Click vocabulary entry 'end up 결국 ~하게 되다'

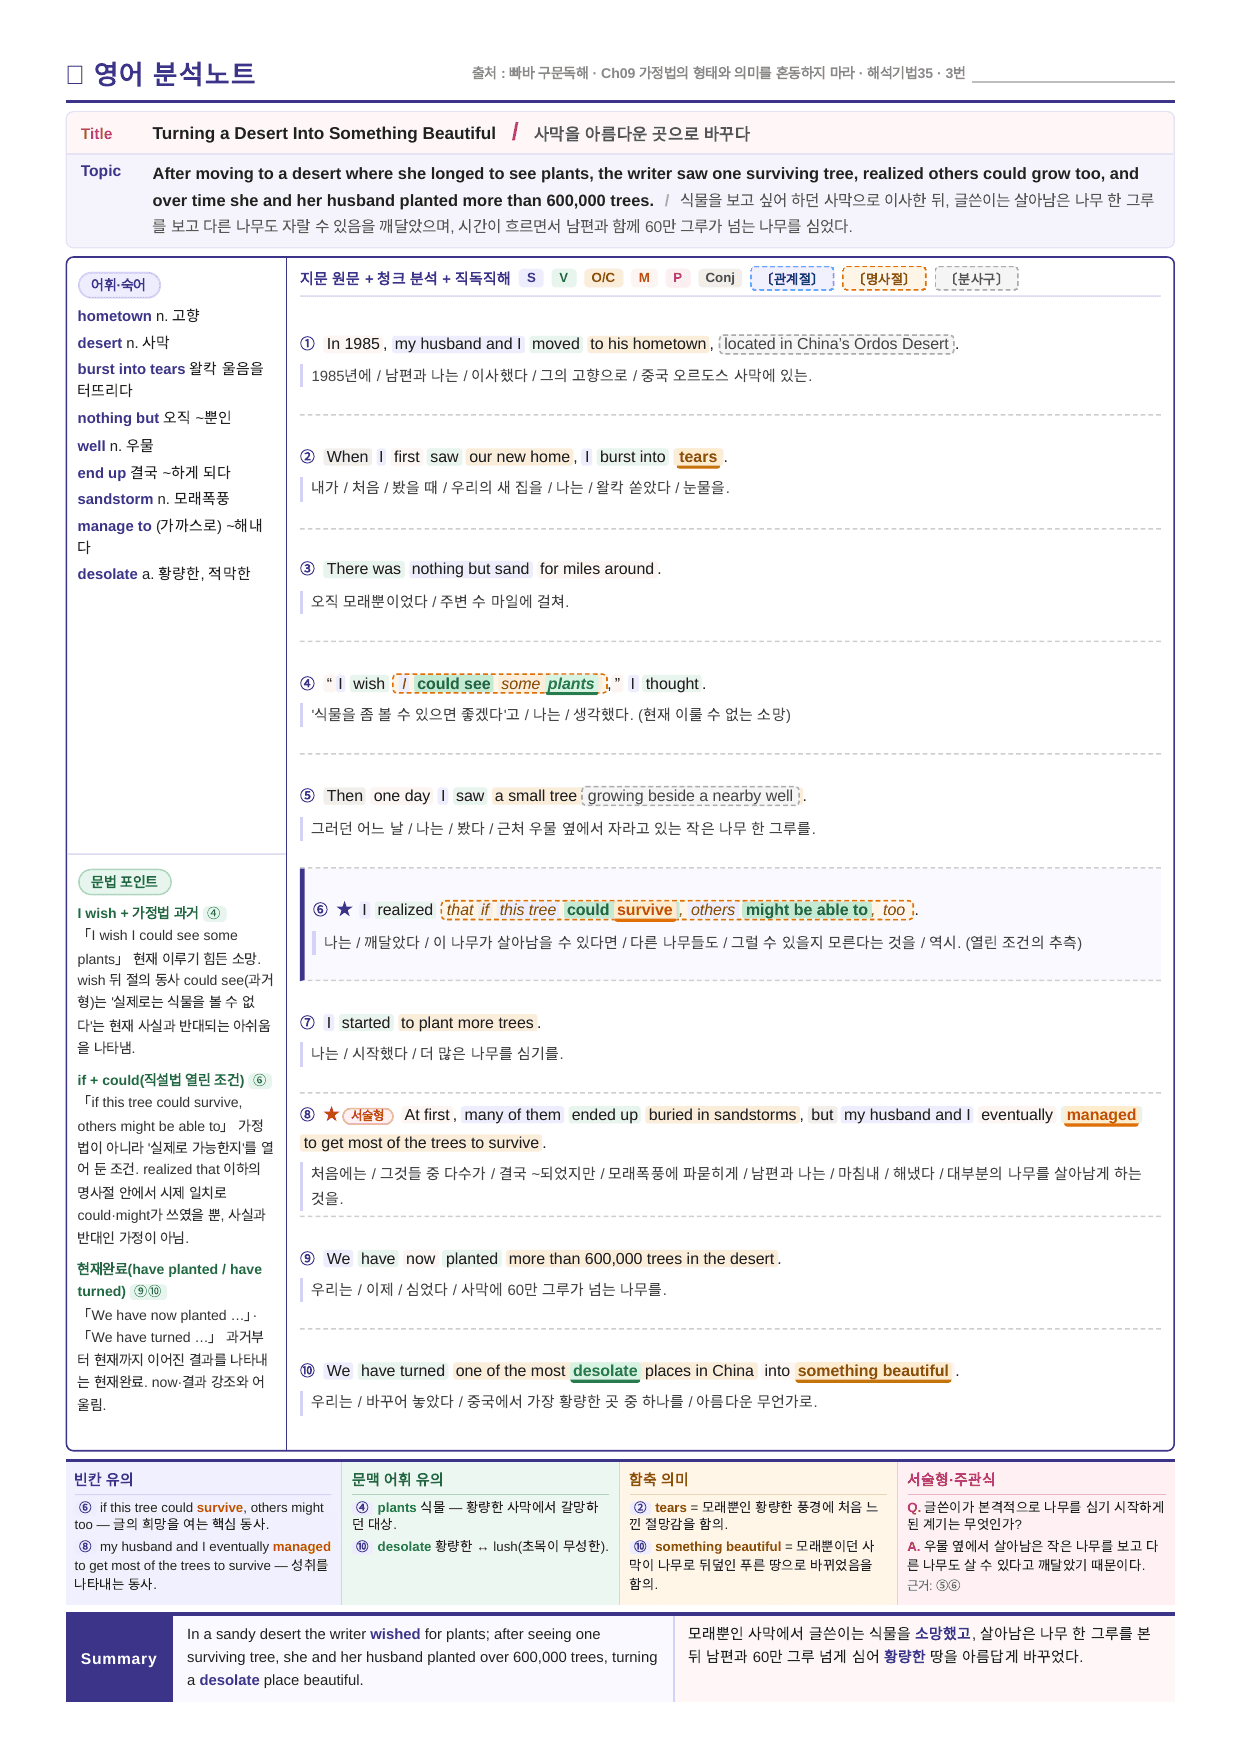tap(154, 472)
